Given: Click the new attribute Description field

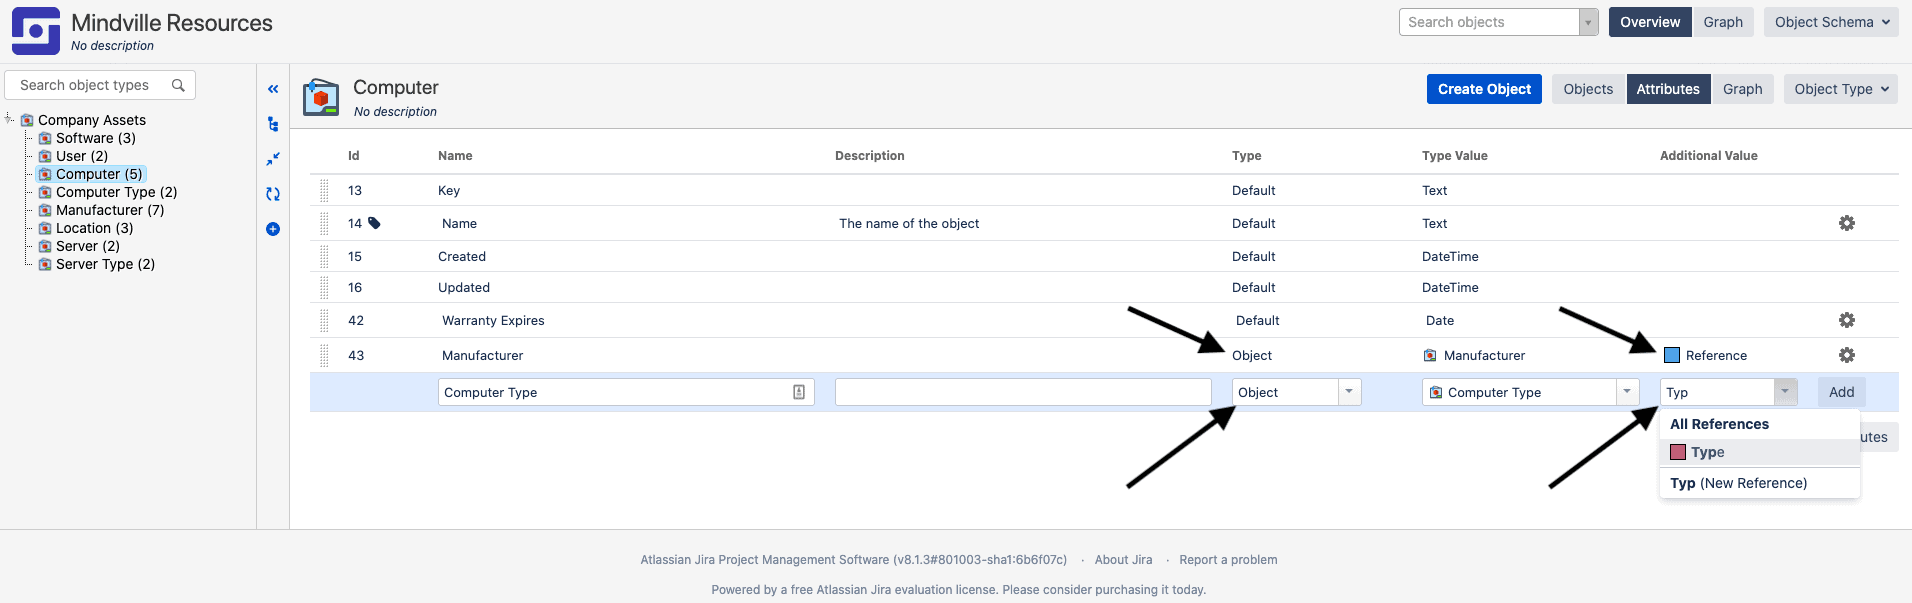Looking at the screenshot, I should 1023,392.
